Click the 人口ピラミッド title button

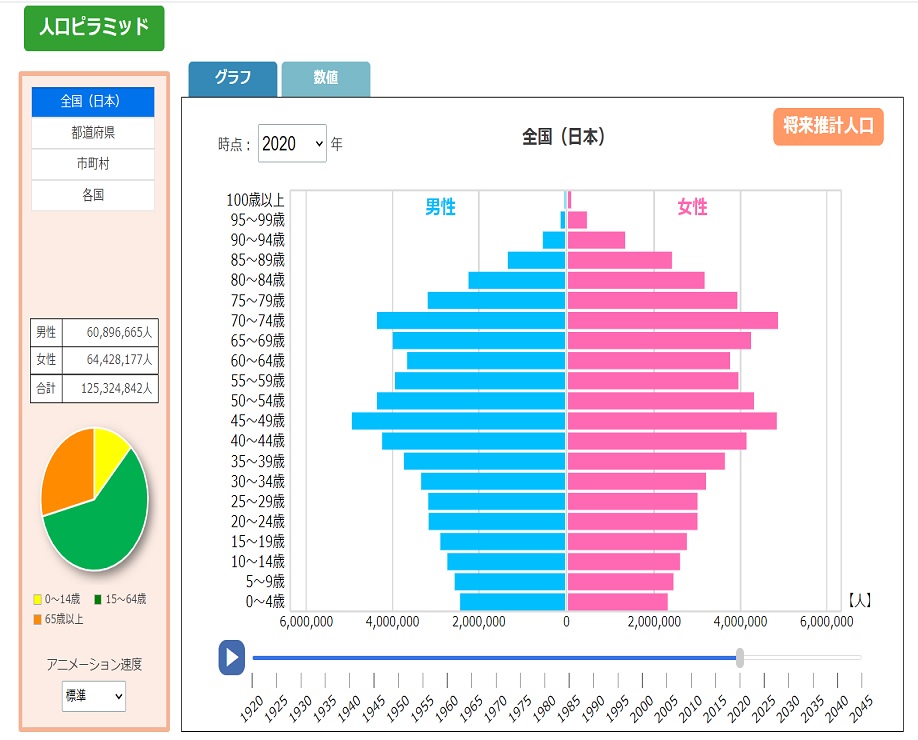pyautogui.click(x=94, y=28)
